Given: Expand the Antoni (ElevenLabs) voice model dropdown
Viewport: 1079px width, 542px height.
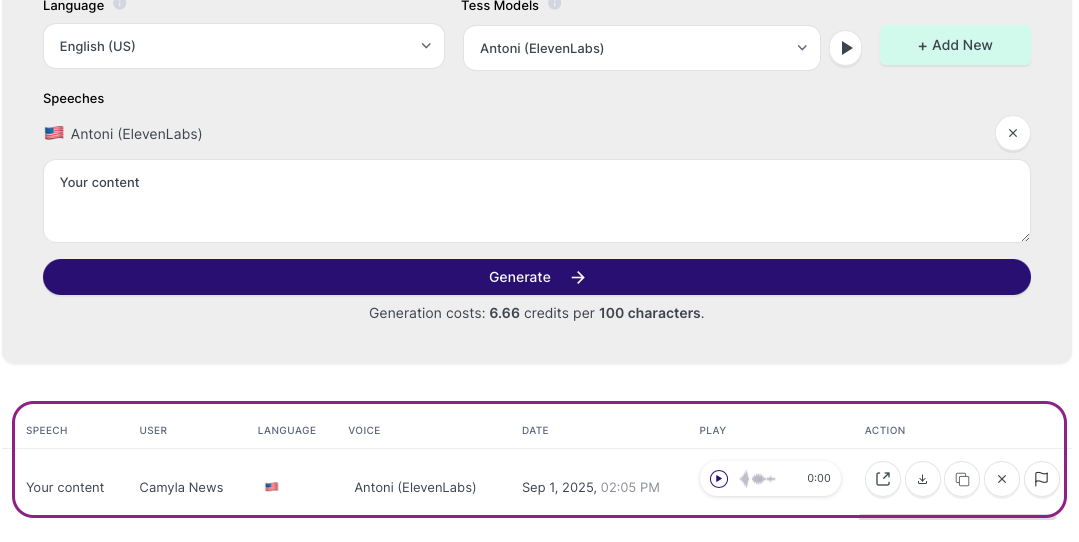Looking at the screenshot, I should point(641,48).
